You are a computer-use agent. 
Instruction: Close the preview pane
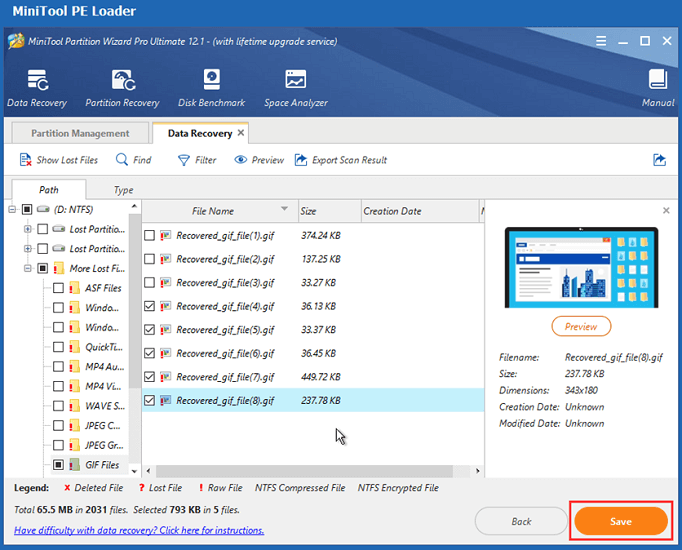[666, 210]
